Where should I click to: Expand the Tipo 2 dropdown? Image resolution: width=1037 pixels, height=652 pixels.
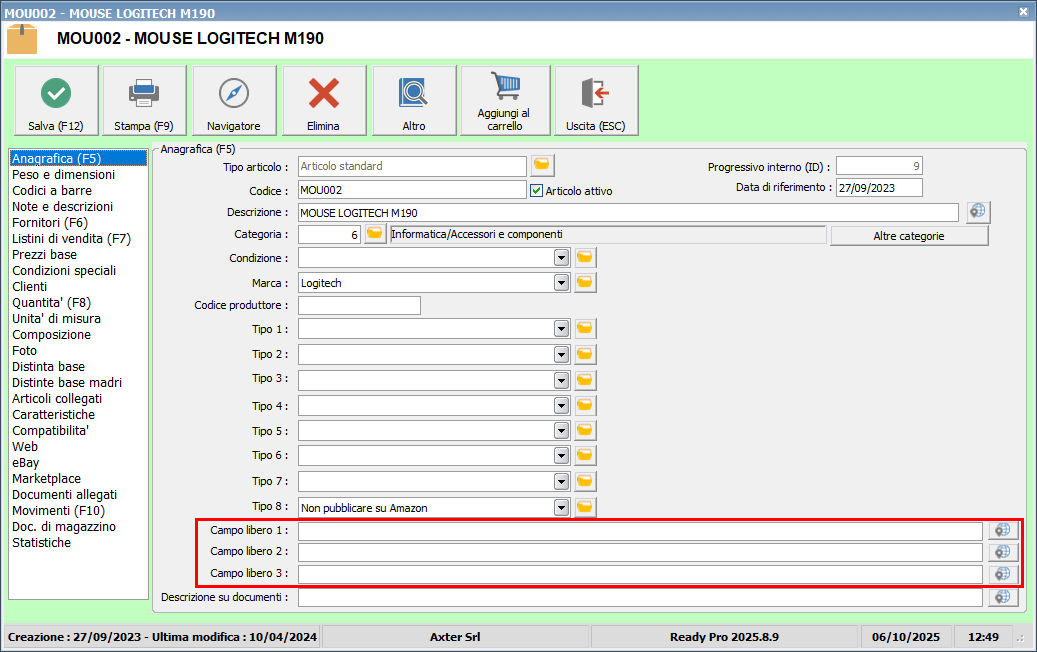pos(561,354)
